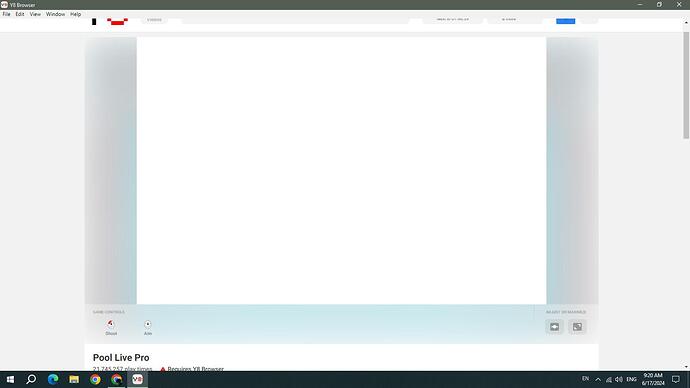Open the volume control tray icon

[x=619, y=379]
